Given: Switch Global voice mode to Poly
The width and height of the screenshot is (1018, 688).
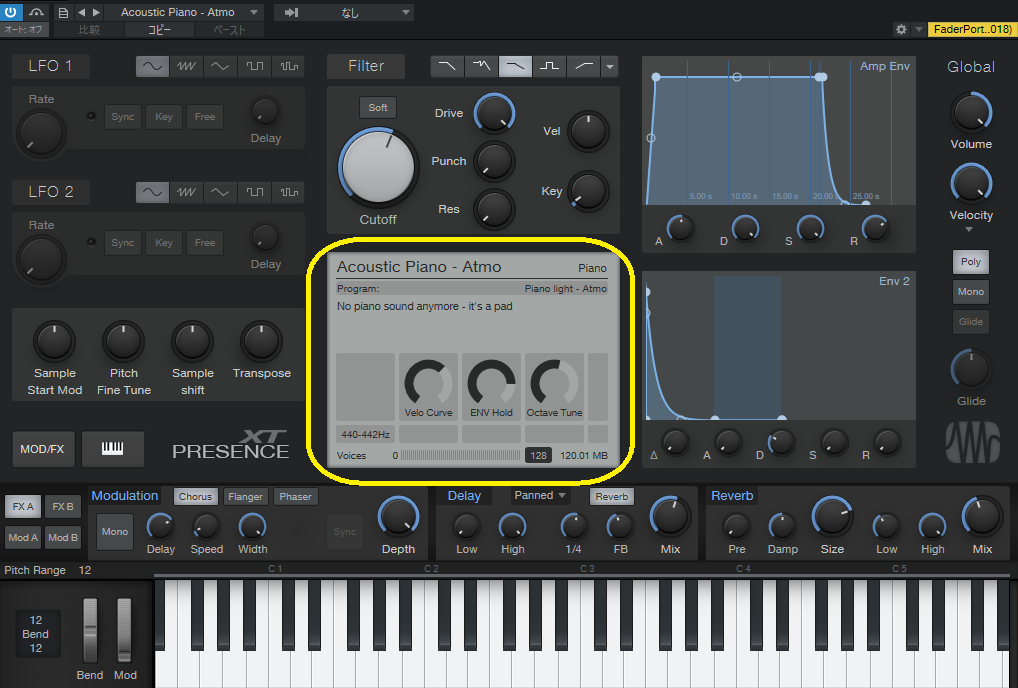Looking at the screenshot, I should [x=971, y=262].
